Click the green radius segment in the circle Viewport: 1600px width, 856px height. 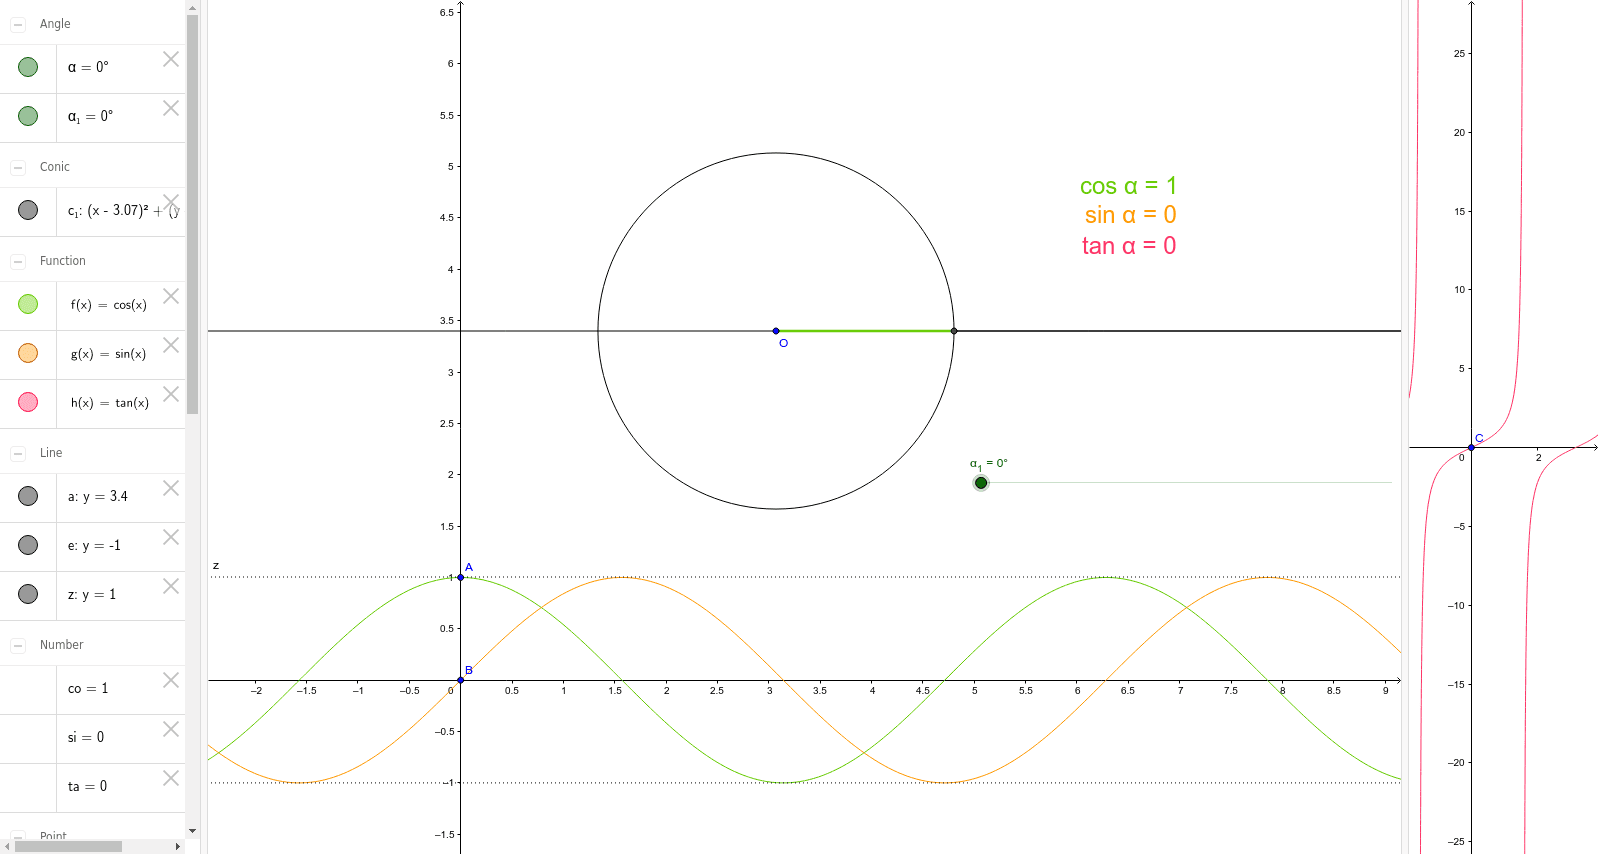[x=865, y=331]
